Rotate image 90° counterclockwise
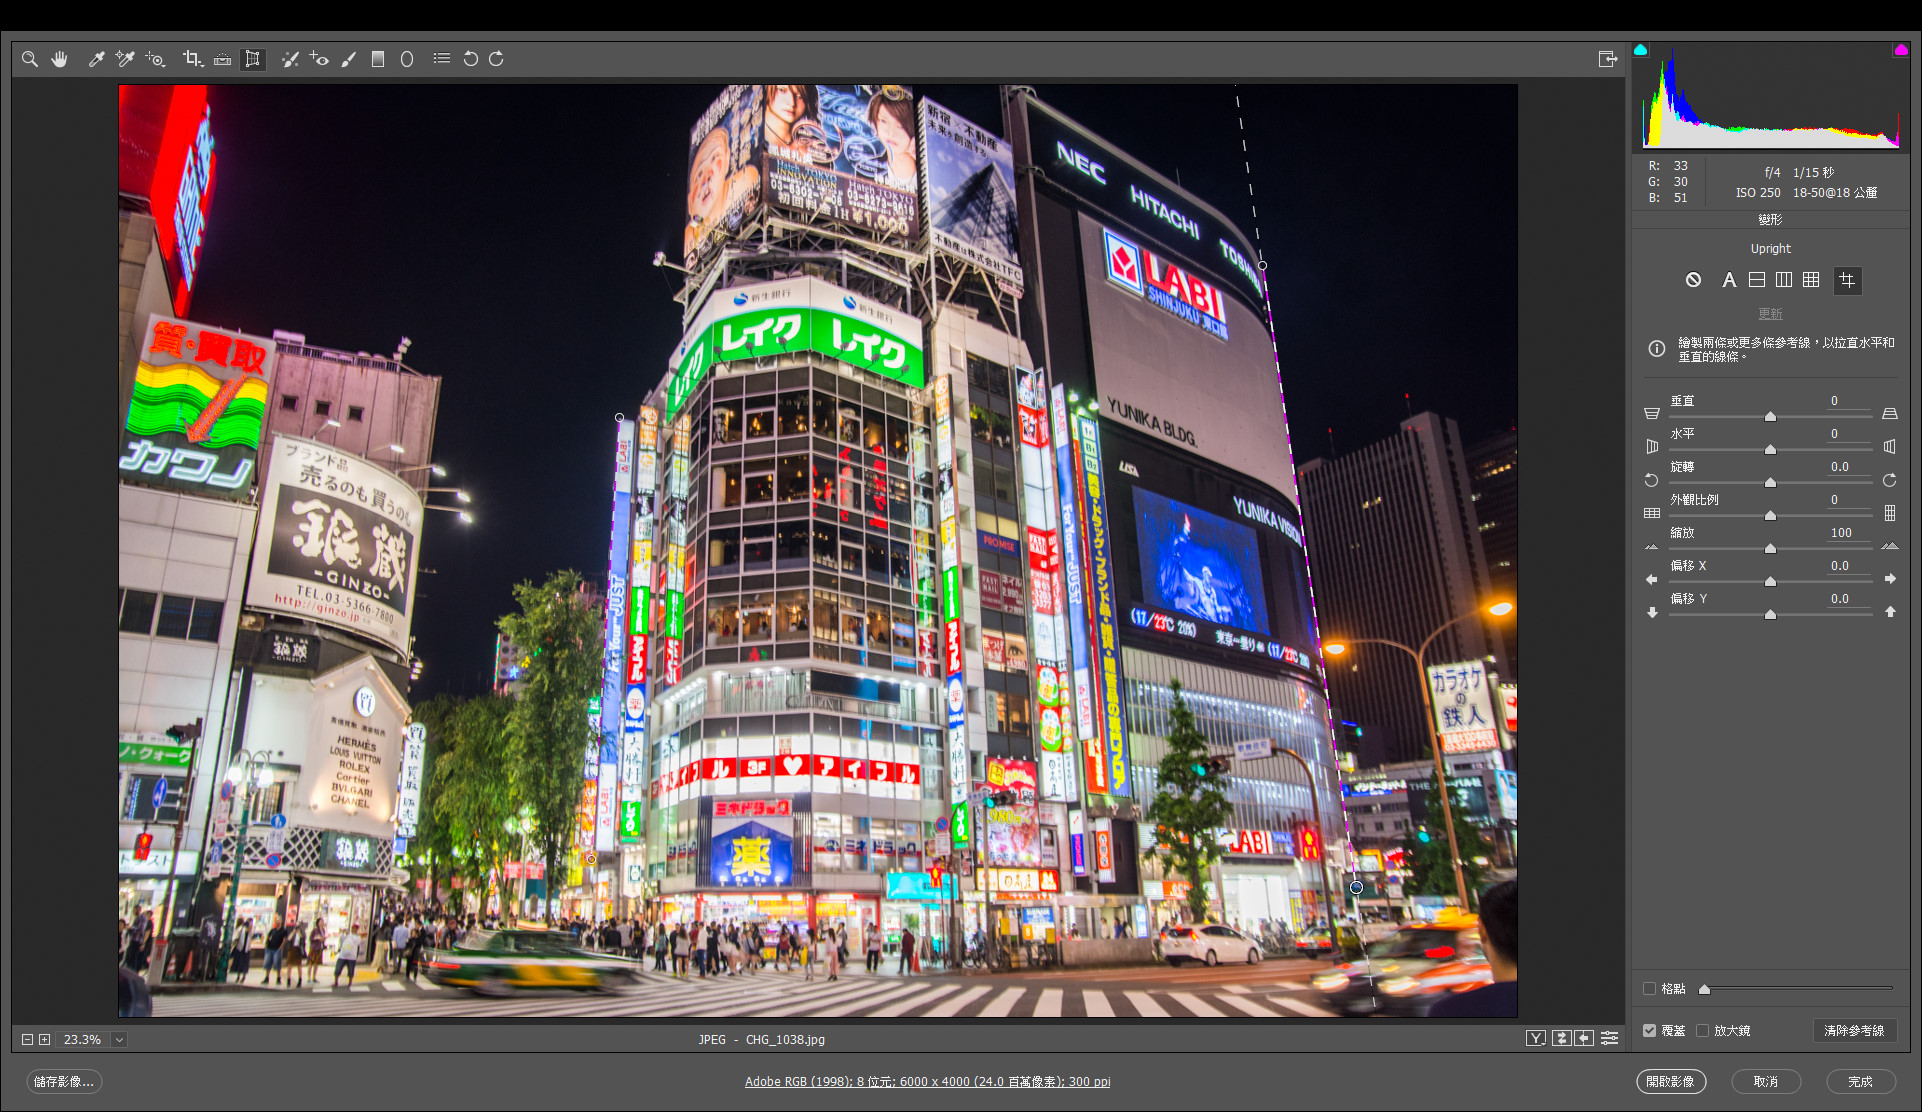Screen dimensions: 1922x1112 [x=470, y=59]
